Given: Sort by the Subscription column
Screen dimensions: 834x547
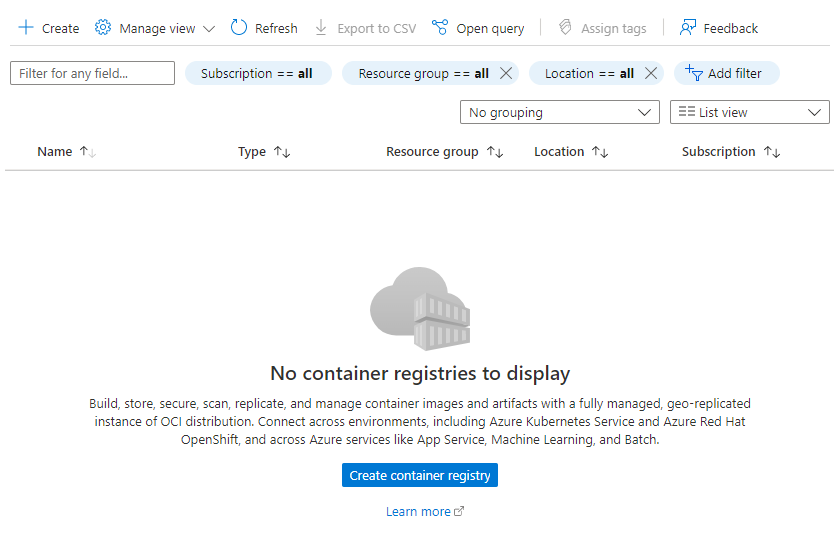Looking at the screenshot, I should [x=719, y=152].
